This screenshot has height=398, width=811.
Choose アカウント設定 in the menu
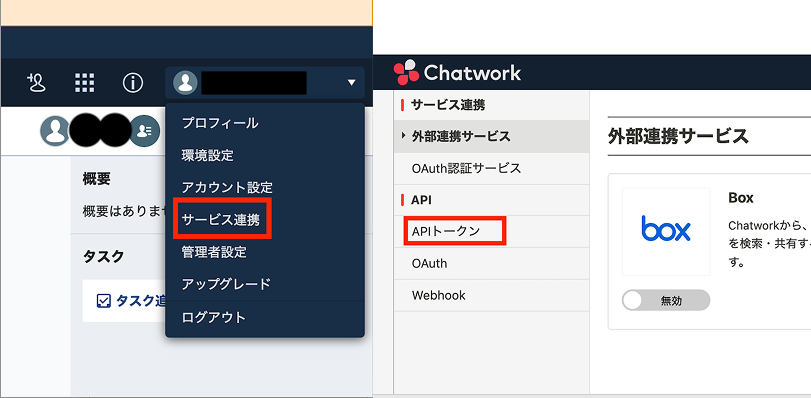click(x=227, y=187)
